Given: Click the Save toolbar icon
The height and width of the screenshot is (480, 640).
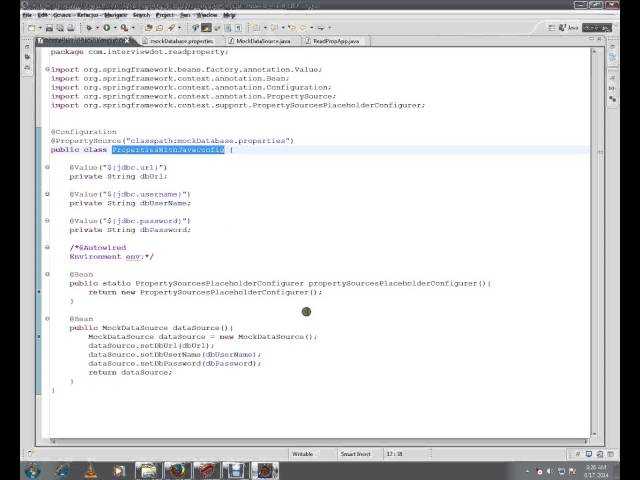Looking at the screenshot, I should pyautogui.click(x=49, y=28).
